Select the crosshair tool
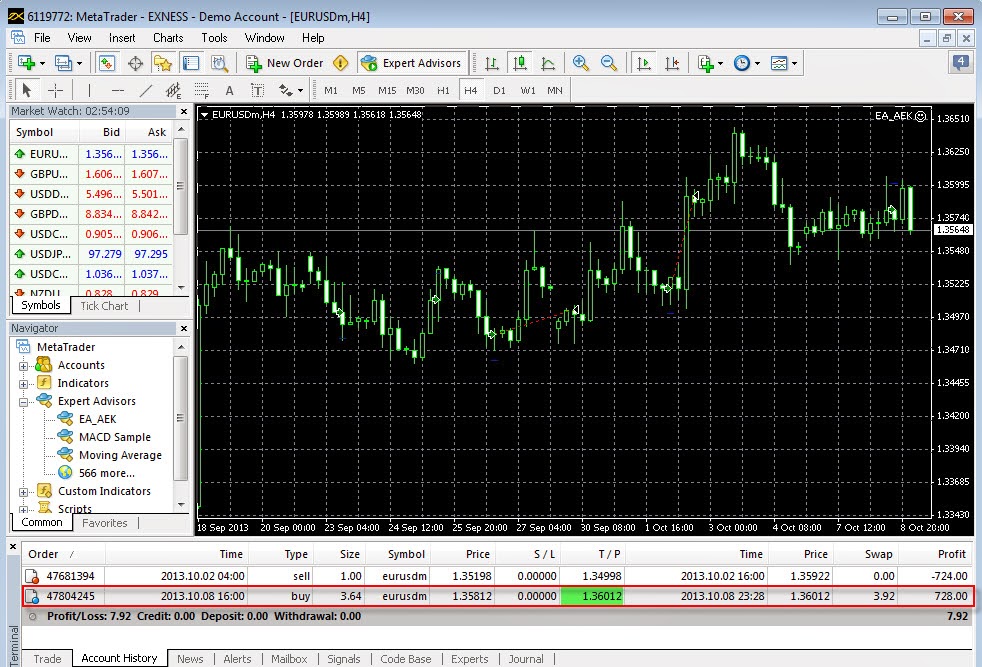The image size is (982, 667). [x=55, y=91]
